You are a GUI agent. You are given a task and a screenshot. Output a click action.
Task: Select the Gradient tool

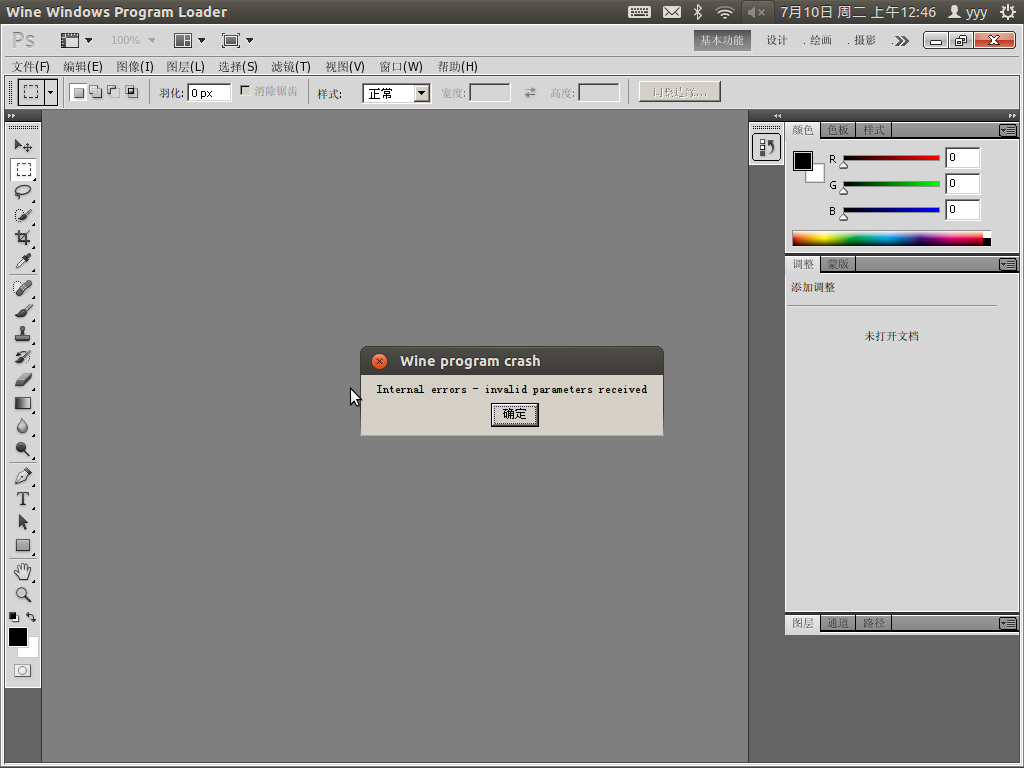(23, 403)
